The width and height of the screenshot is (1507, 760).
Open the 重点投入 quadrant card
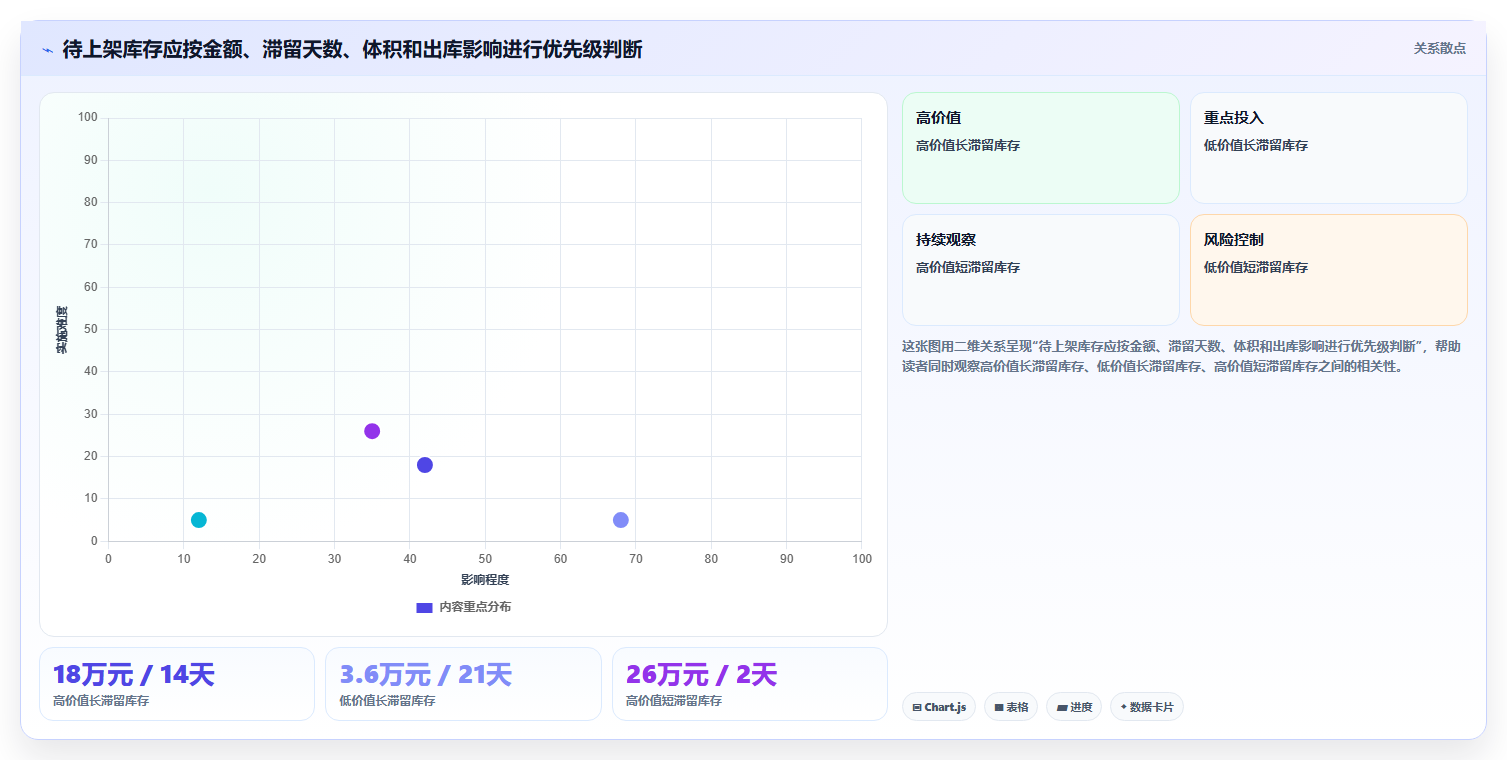tap(1329, 148)
